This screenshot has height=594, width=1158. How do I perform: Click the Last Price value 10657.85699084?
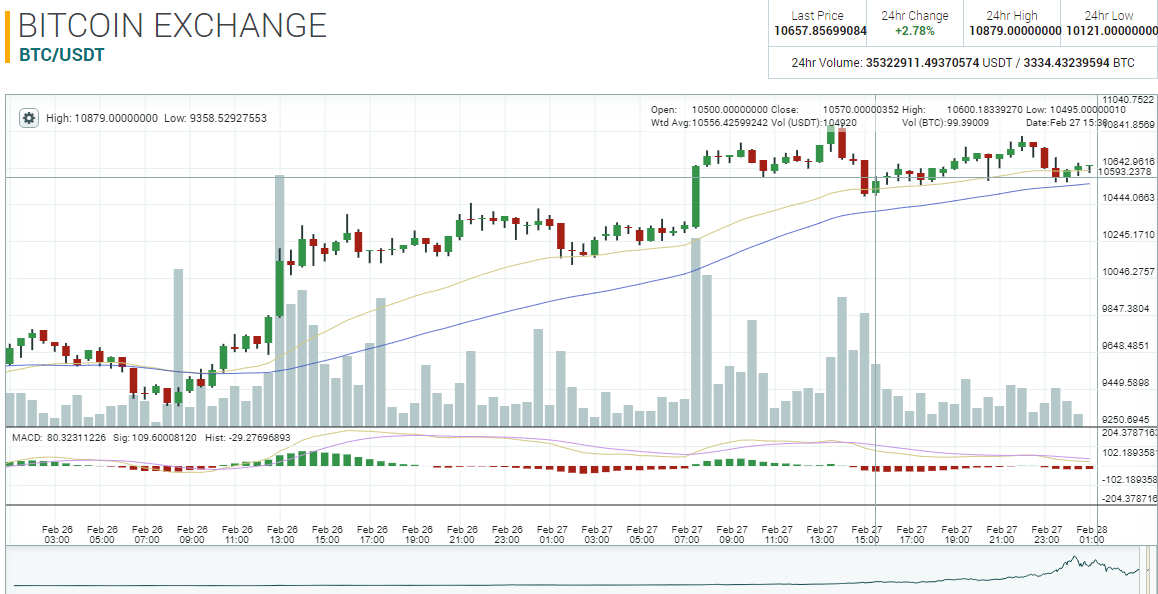coord(820,31)
